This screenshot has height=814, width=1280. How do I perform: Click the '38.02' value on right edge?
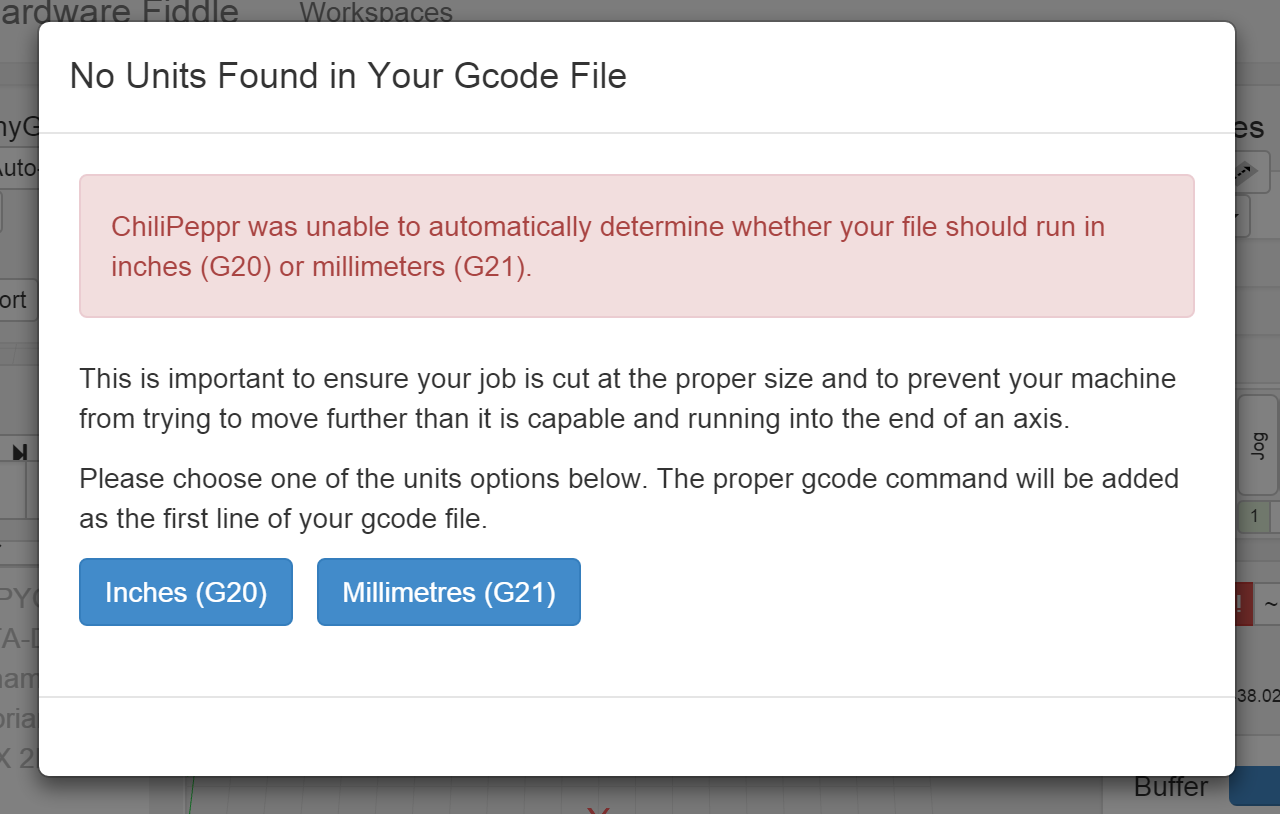click(1258, 694)
